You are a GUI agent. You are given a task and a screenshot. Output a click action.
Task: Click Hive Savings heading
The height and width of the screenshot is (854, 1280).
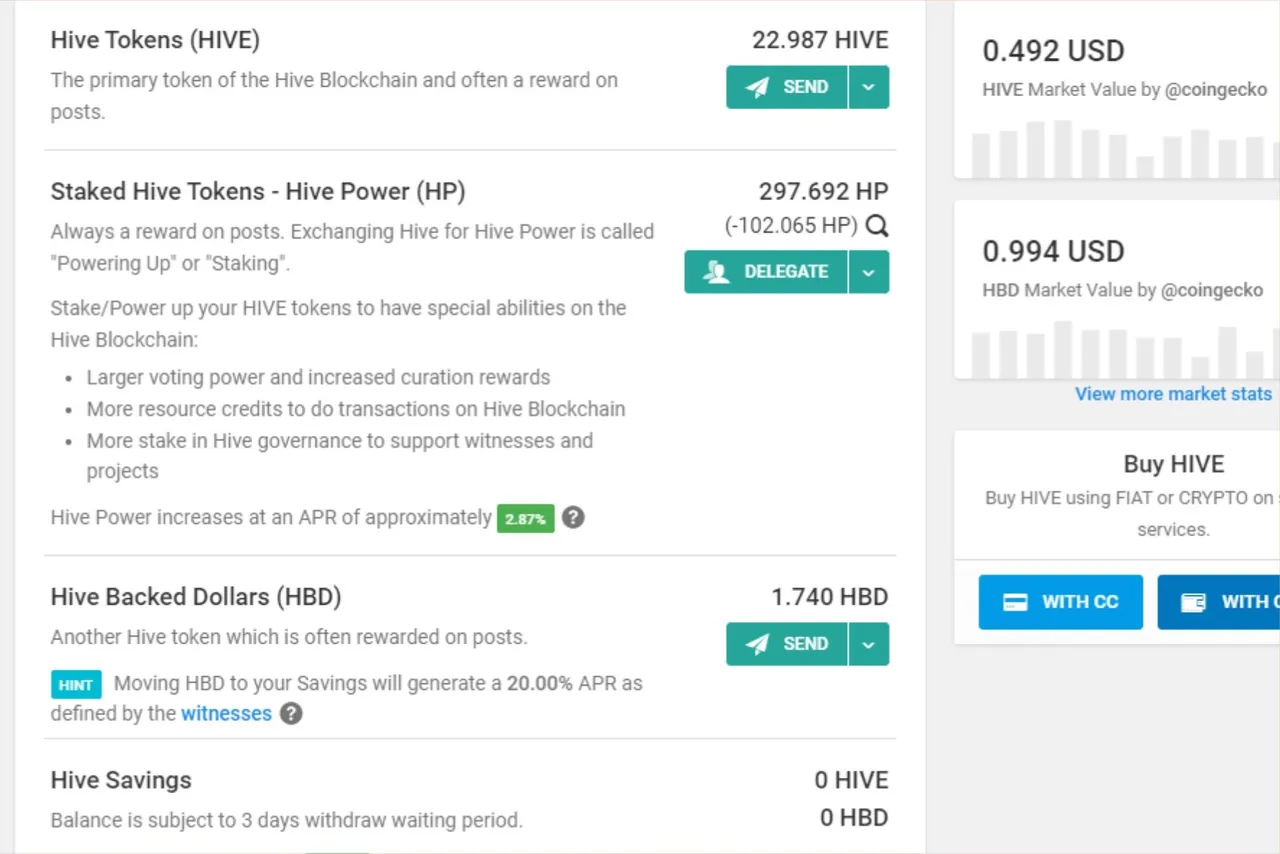(x=121, y=780)
